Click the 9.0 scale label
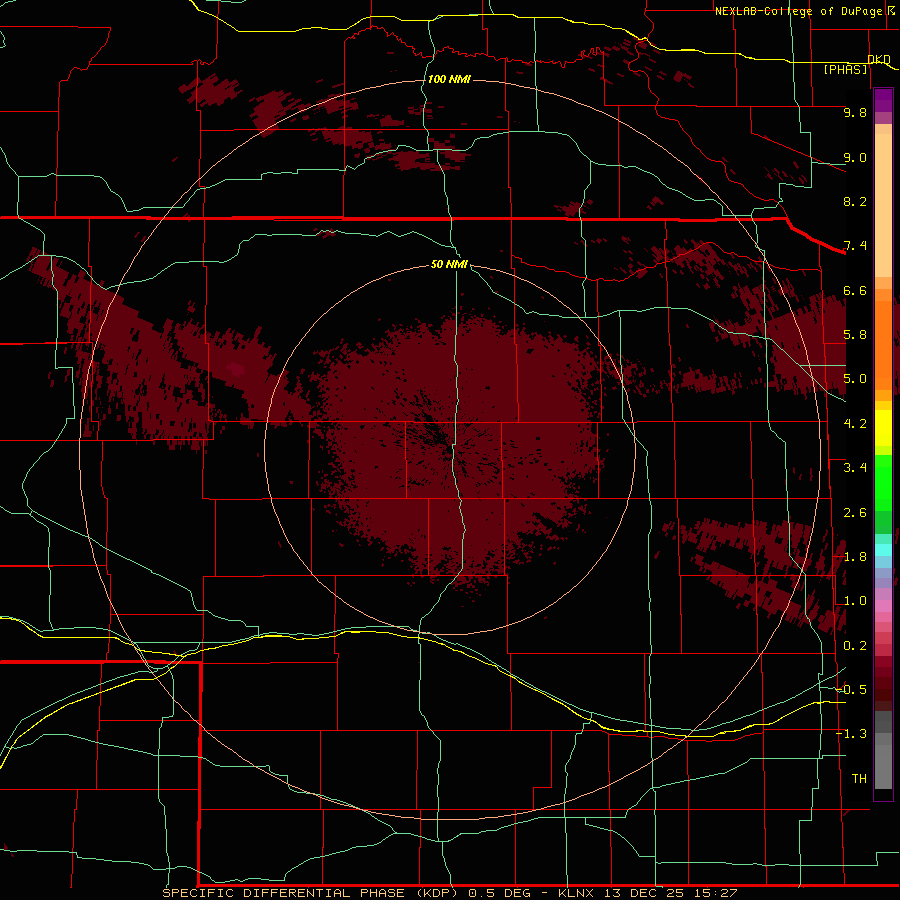This screenshot has height=900, width=900. [855, 158]
